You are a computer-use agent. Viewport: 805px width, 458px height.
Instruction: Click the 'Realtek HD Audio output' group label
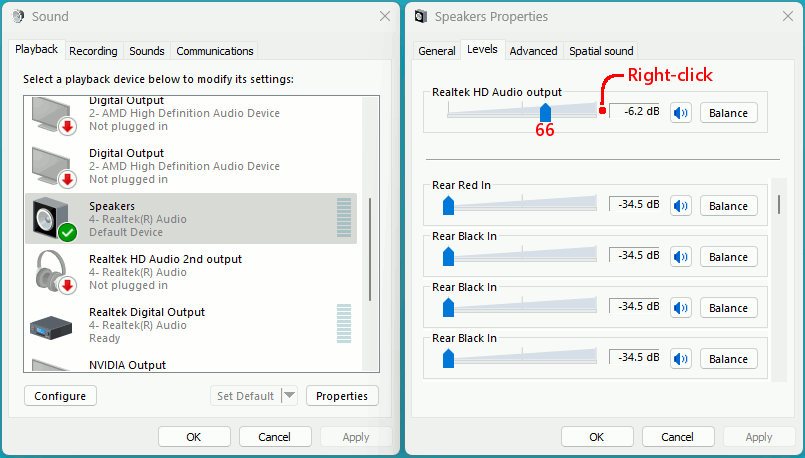coord(497,92)
